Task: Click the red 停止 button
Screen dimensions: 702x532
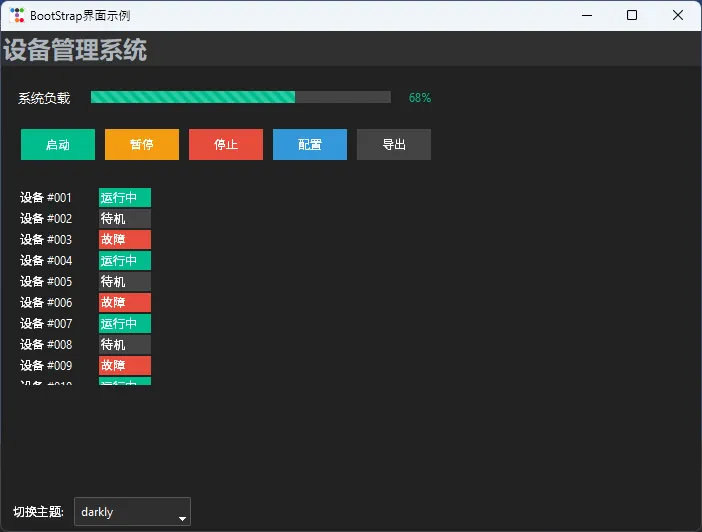Action: [226, 145]
